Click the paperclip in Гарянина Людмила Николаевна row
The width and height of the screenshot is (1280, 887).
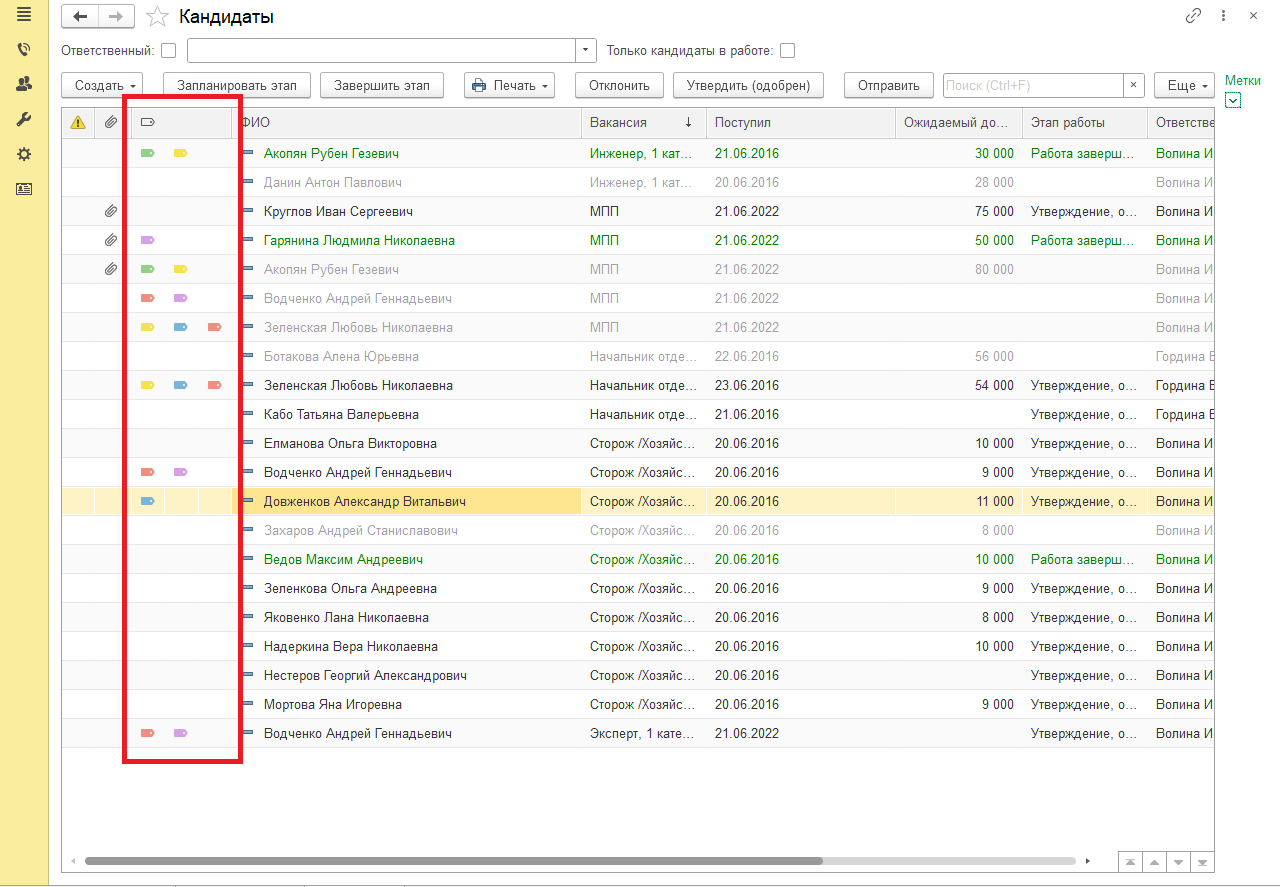[111, 241]
